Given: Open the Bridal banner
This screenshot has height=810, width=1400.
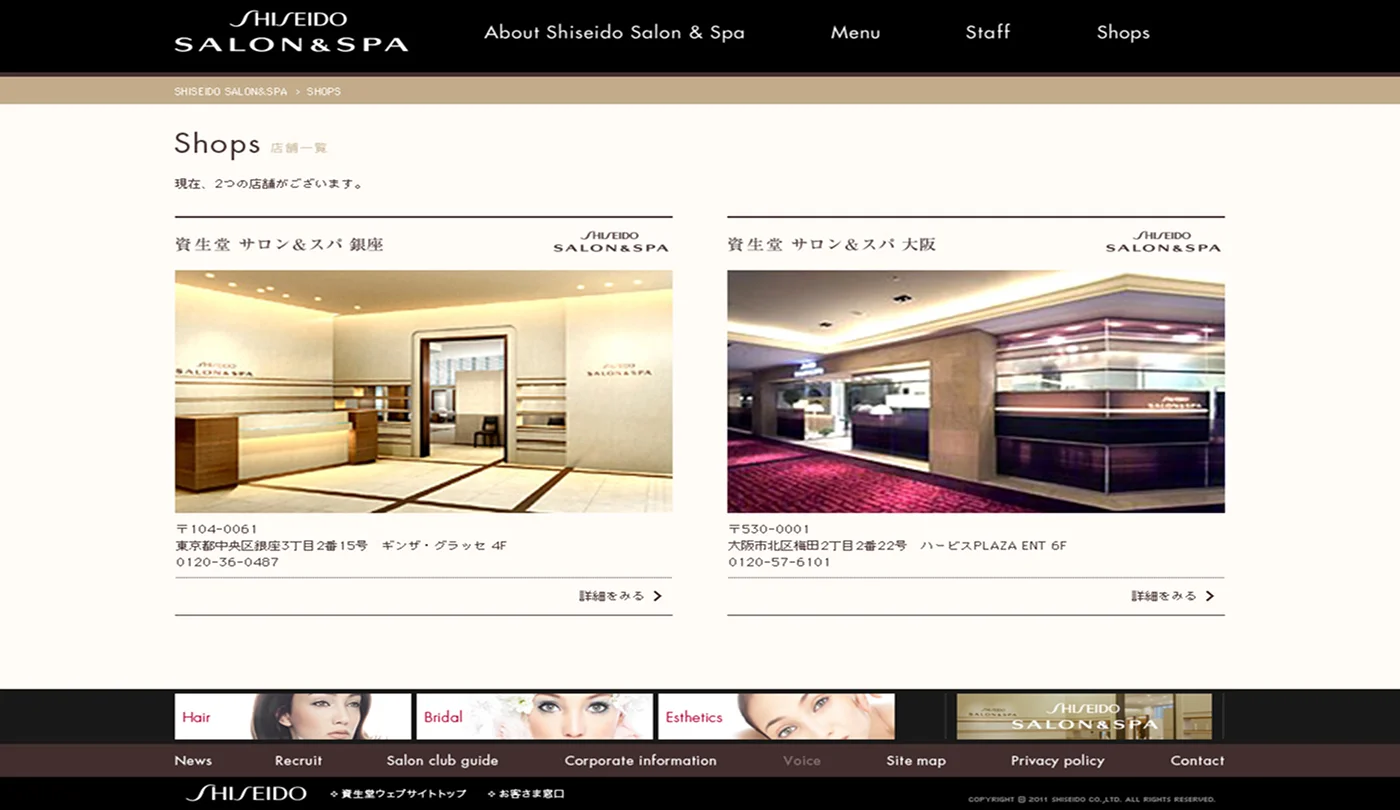Looking at the screenshot, I should point(535,716).
